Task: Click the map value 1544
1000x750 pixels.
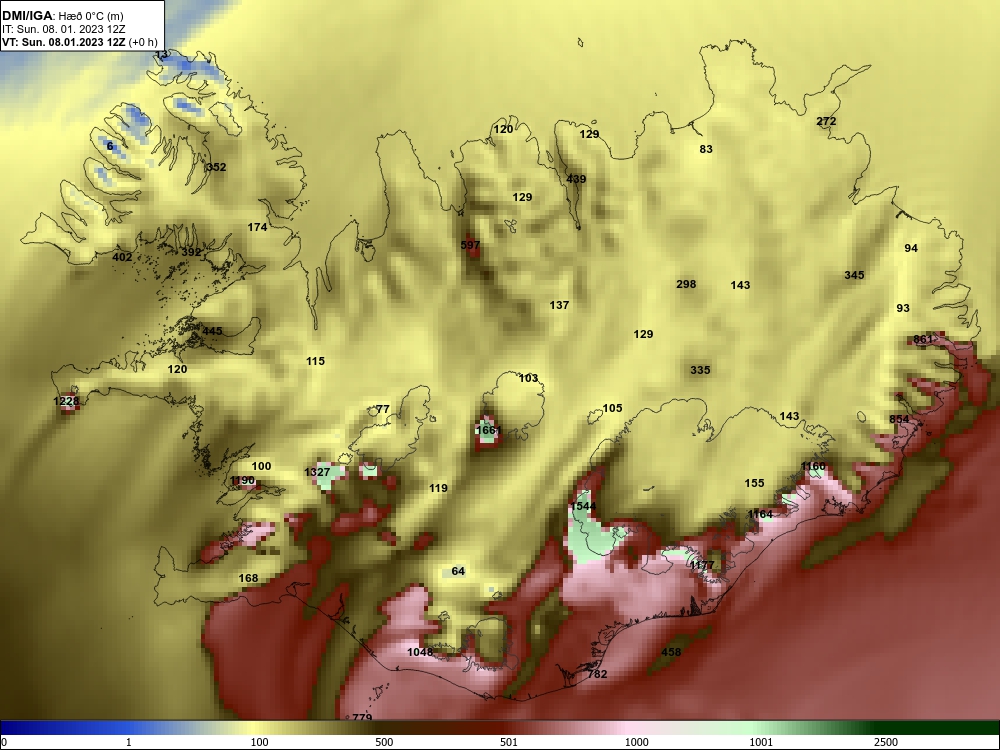Action: click(583, 506)
